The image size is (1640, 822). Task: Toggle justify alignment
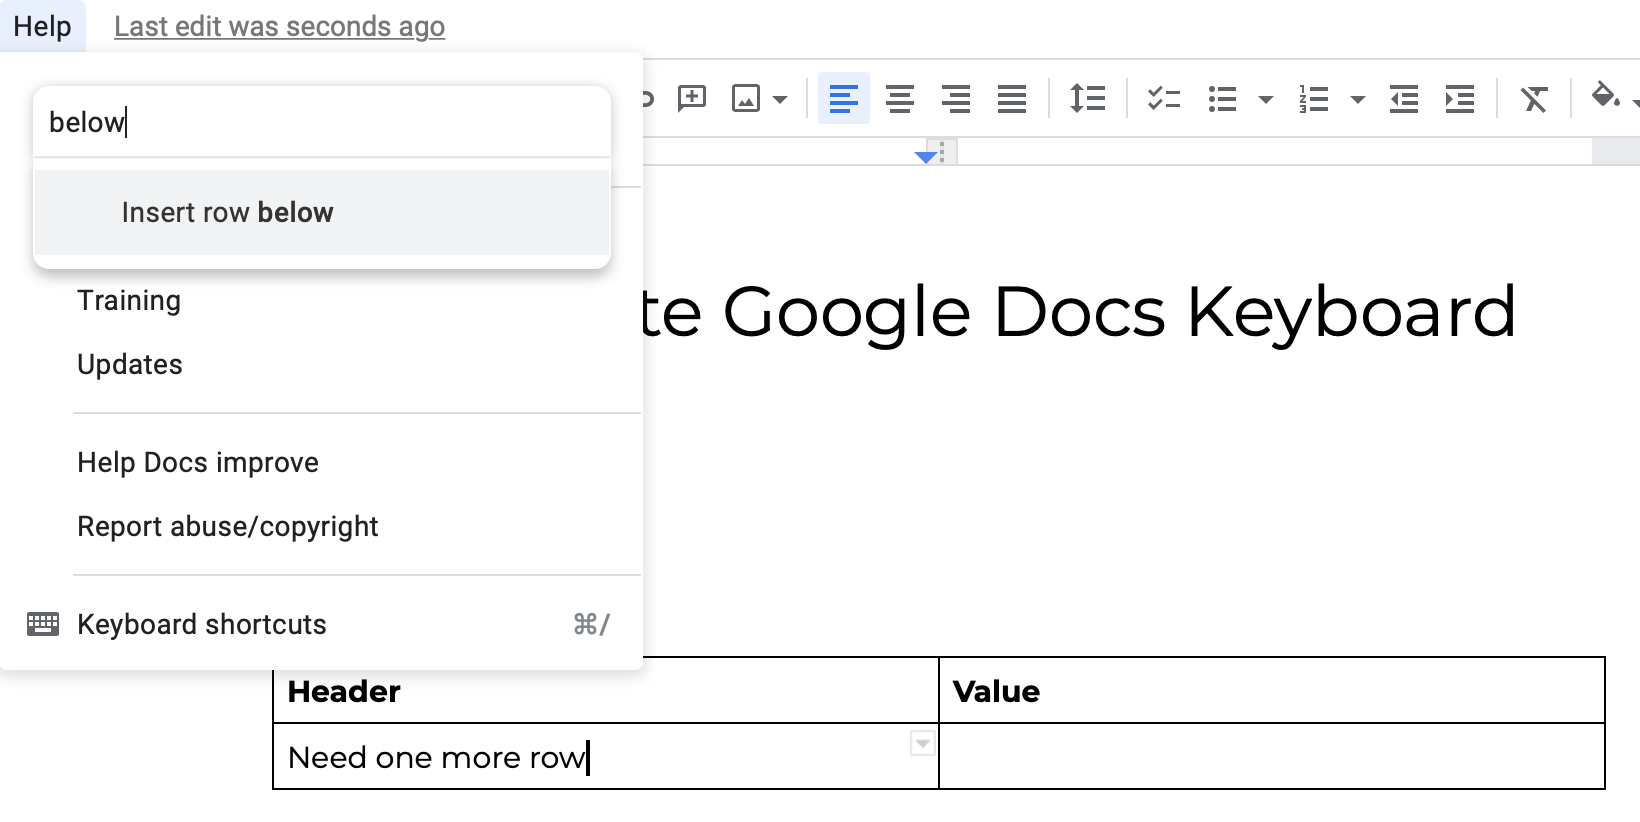1012,98
